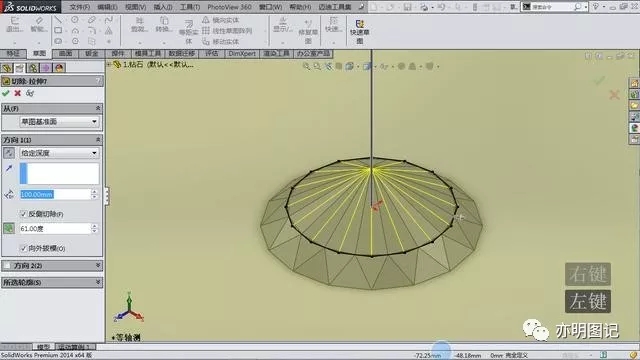Select the Rectangle sketch tool

tap(58, 30)
